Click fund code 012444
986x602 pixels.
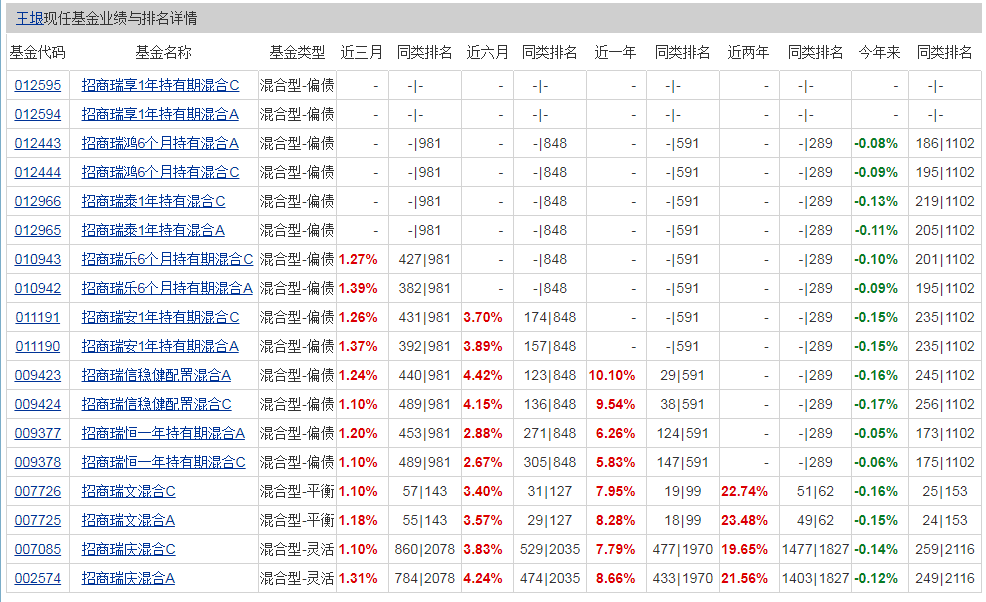(x=38, y=173)
